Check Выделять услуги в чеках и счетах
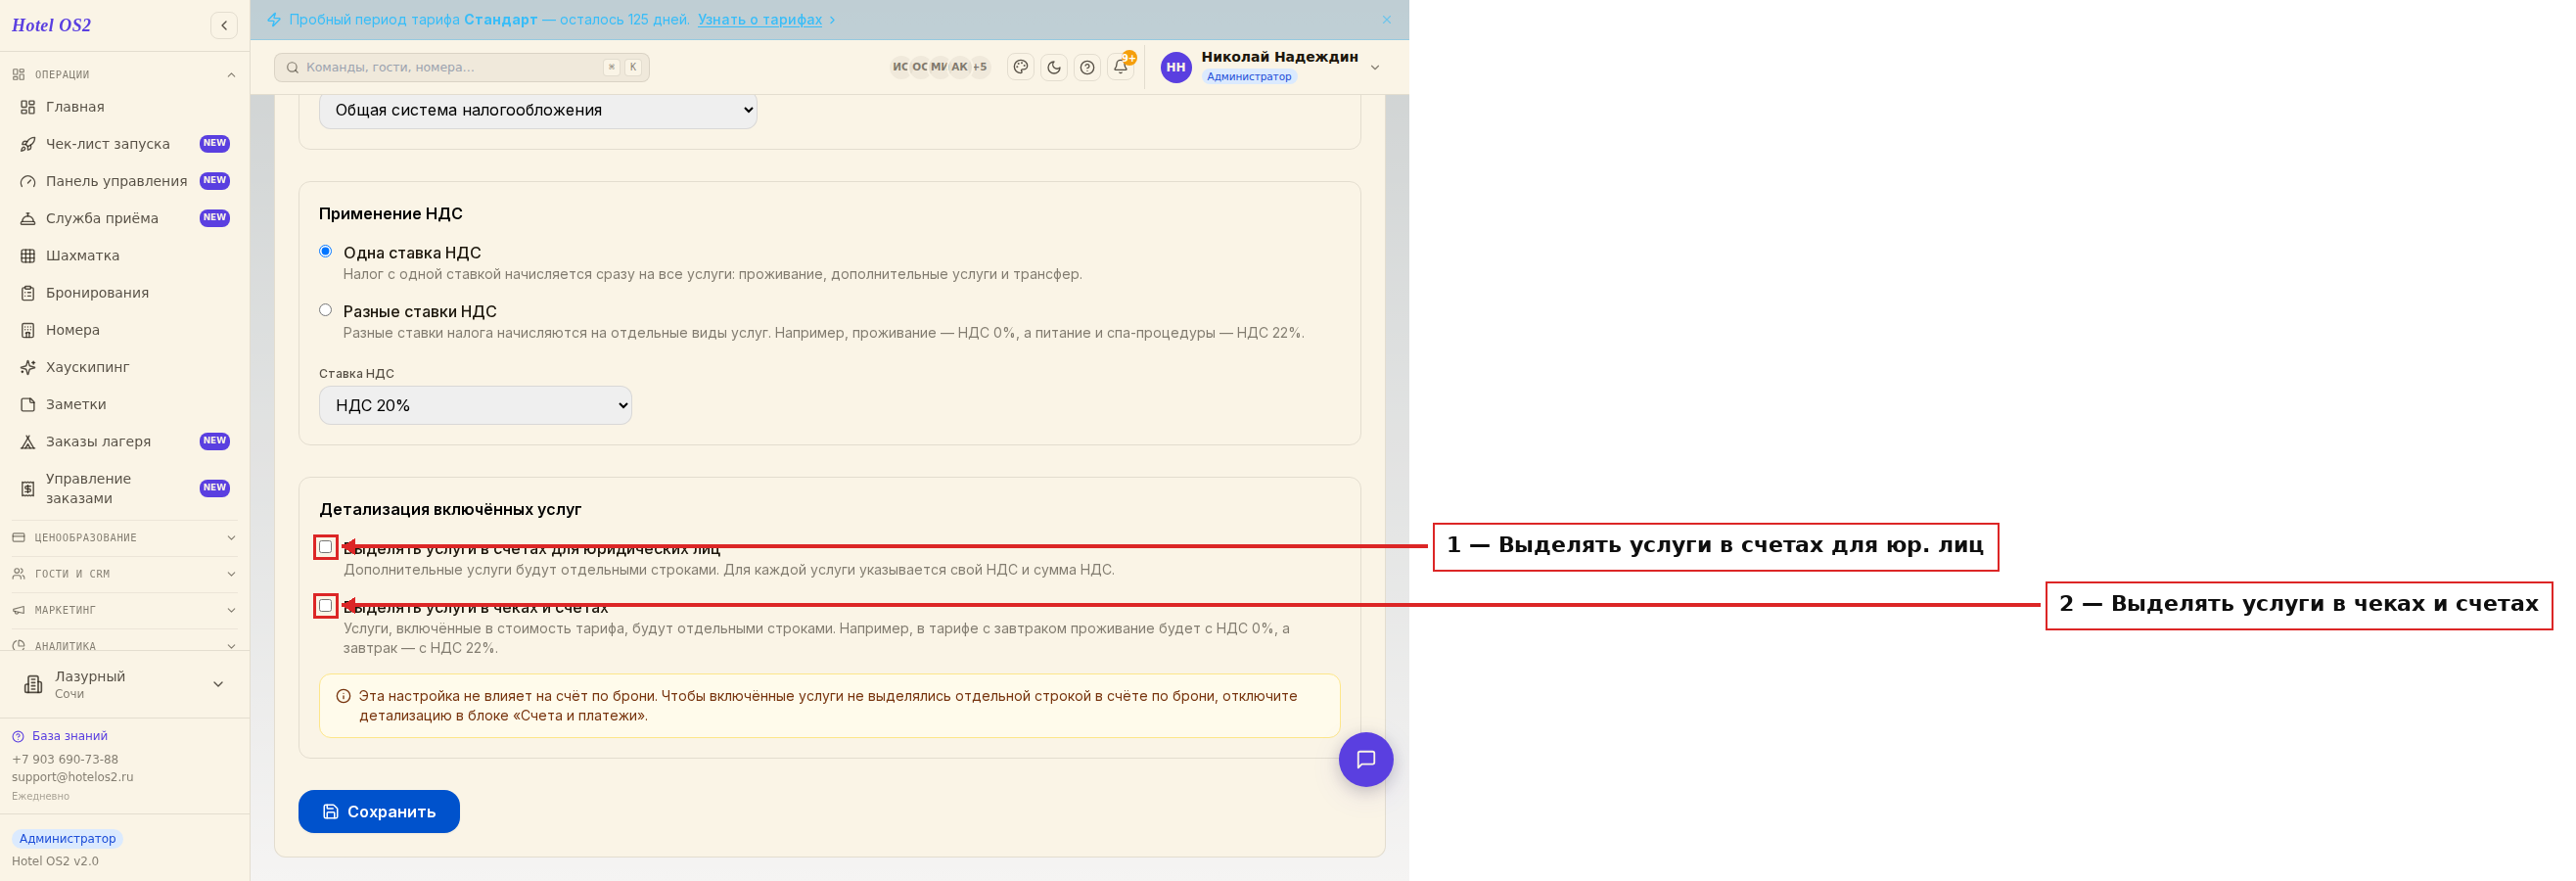This screenshot has height=881, width=2576. point(325,606)
